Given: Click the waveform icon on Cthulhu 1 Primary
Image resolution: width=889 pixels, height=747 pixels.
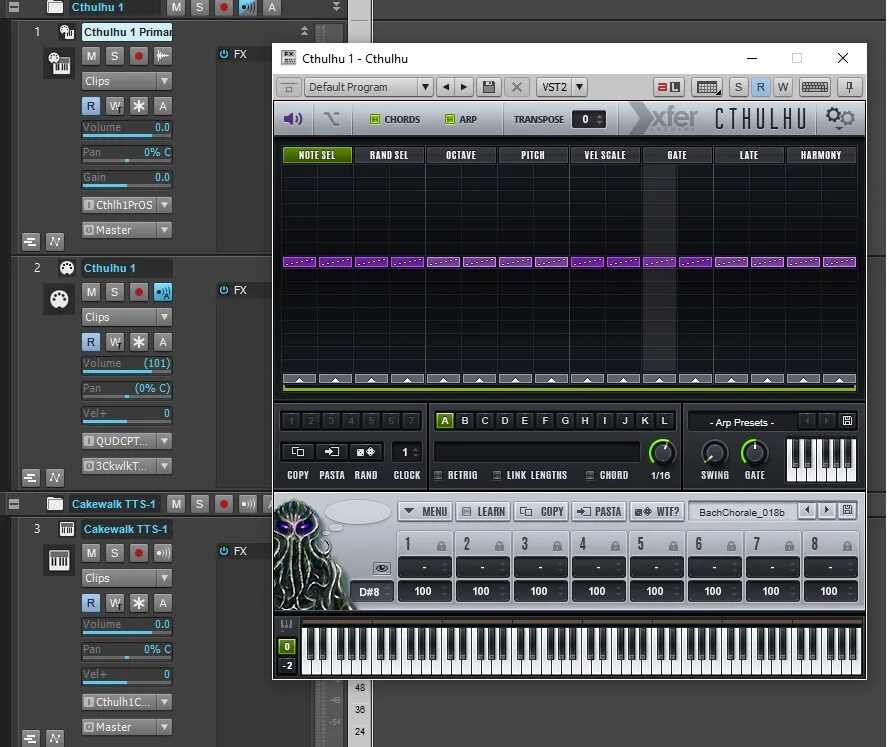Looking at the screenshot, I should (x=163, y=56).
